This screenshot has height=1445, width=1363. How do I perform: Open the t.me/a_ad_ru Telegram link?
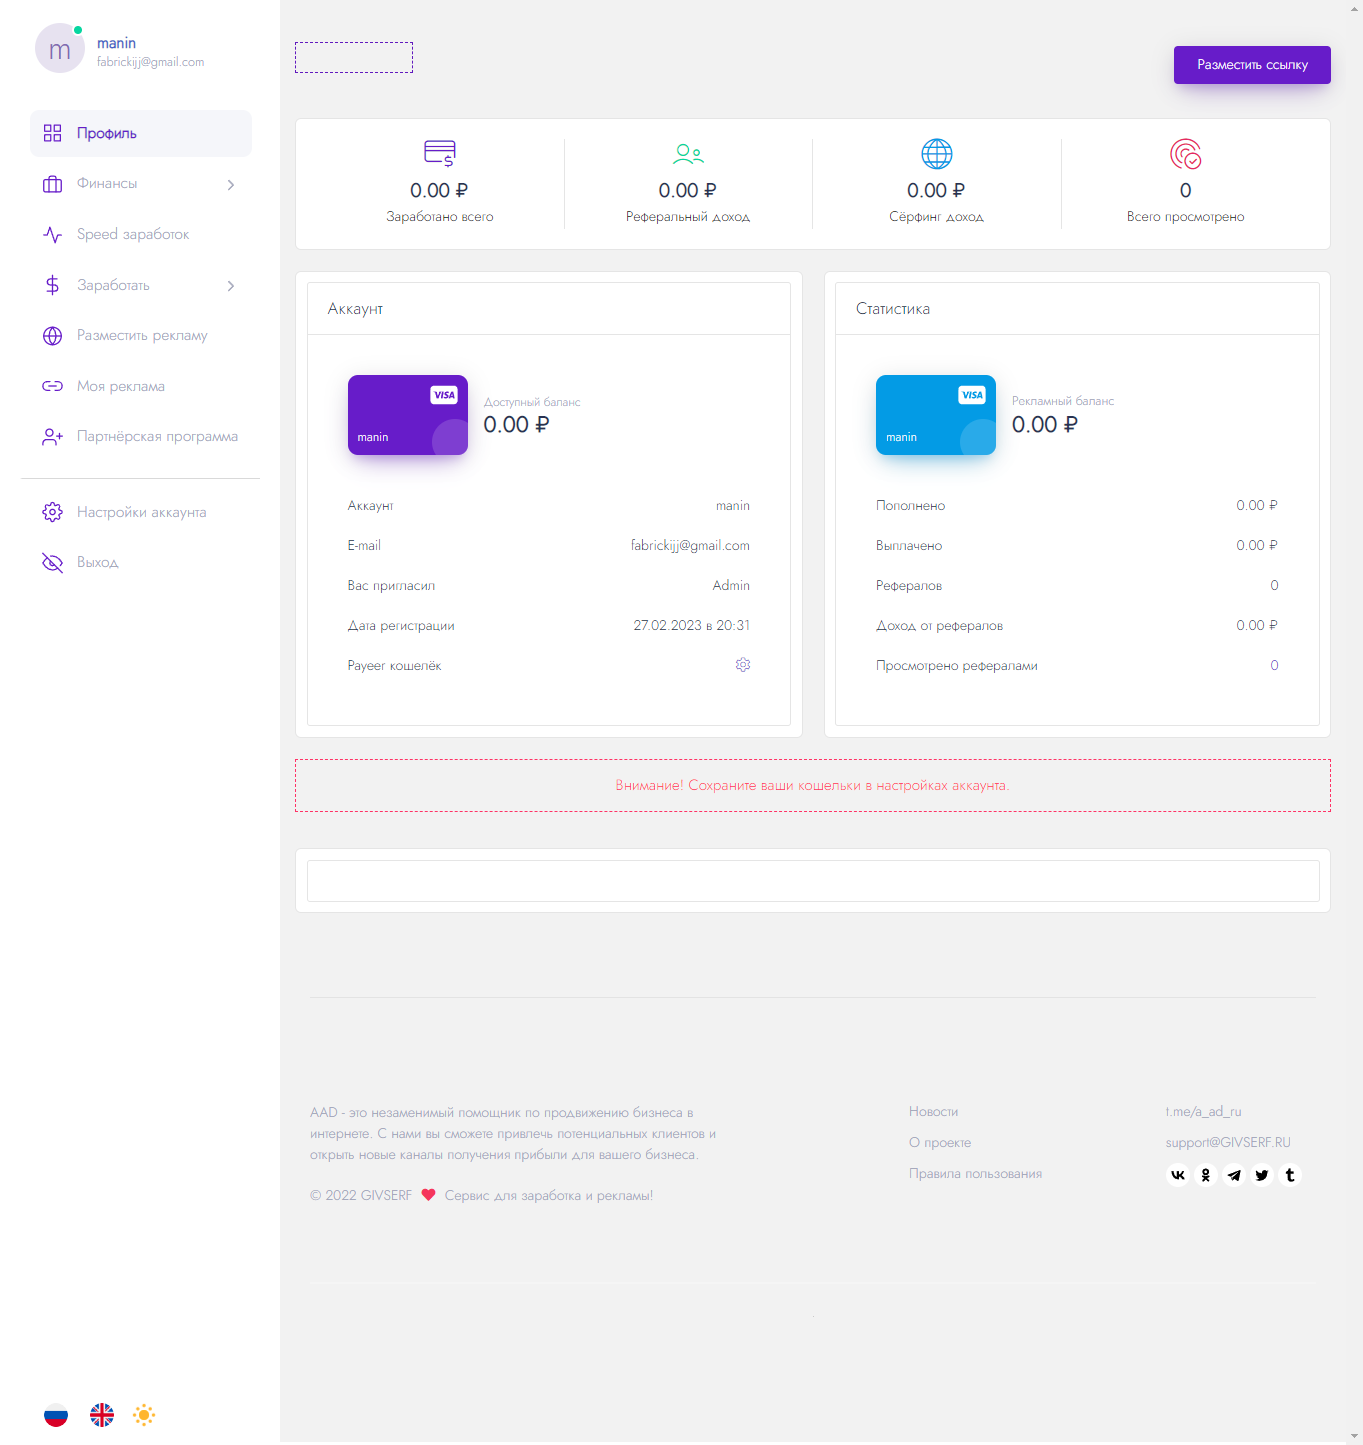[x=1203, y=1112]
